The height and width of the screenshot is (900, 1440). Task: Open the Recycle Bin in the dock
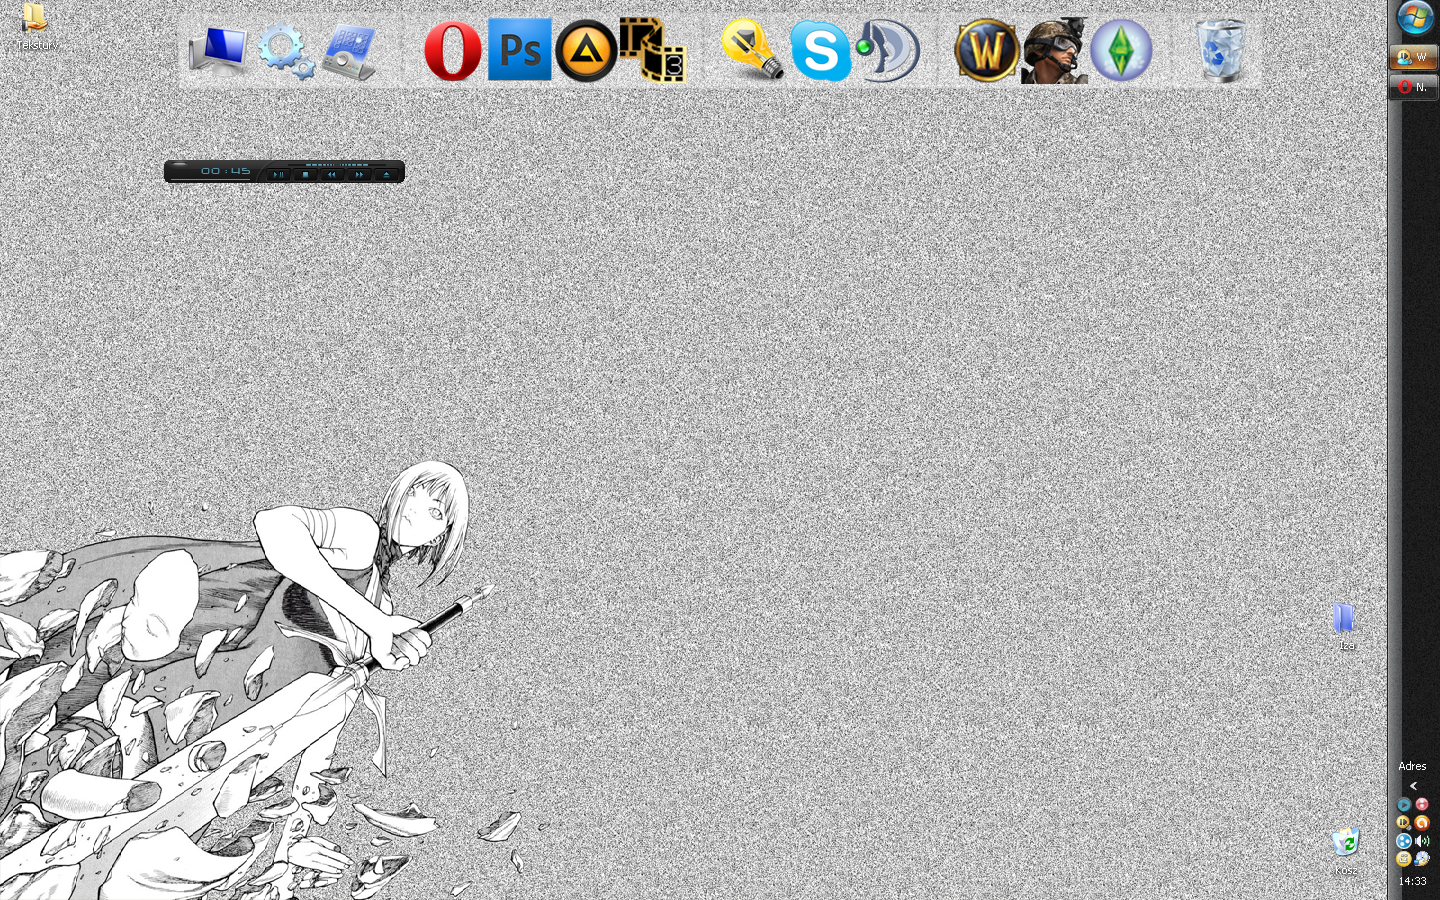pyautogui.click(x=1221, y=50)
